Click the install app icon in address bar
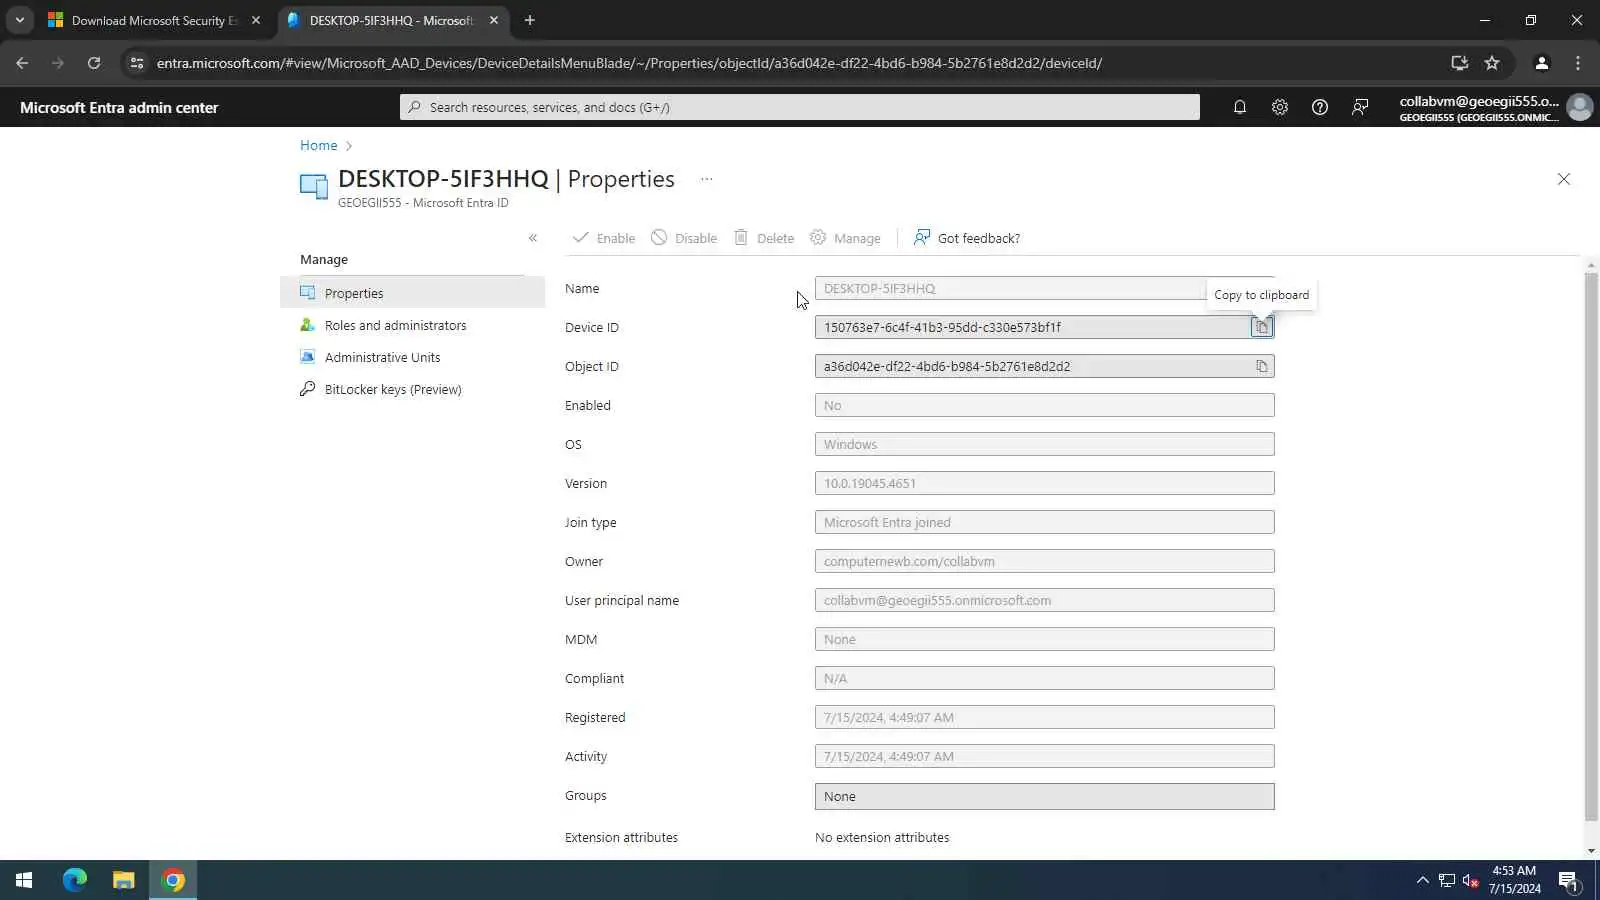Viewport: 1600px width, 900px height. point(1460,63)
